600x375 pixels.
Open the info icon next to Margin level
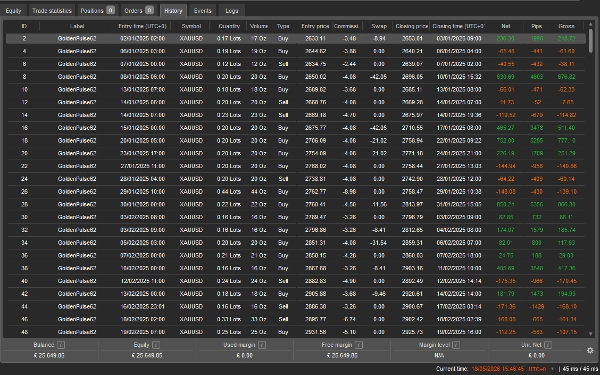tap(456, 345)
